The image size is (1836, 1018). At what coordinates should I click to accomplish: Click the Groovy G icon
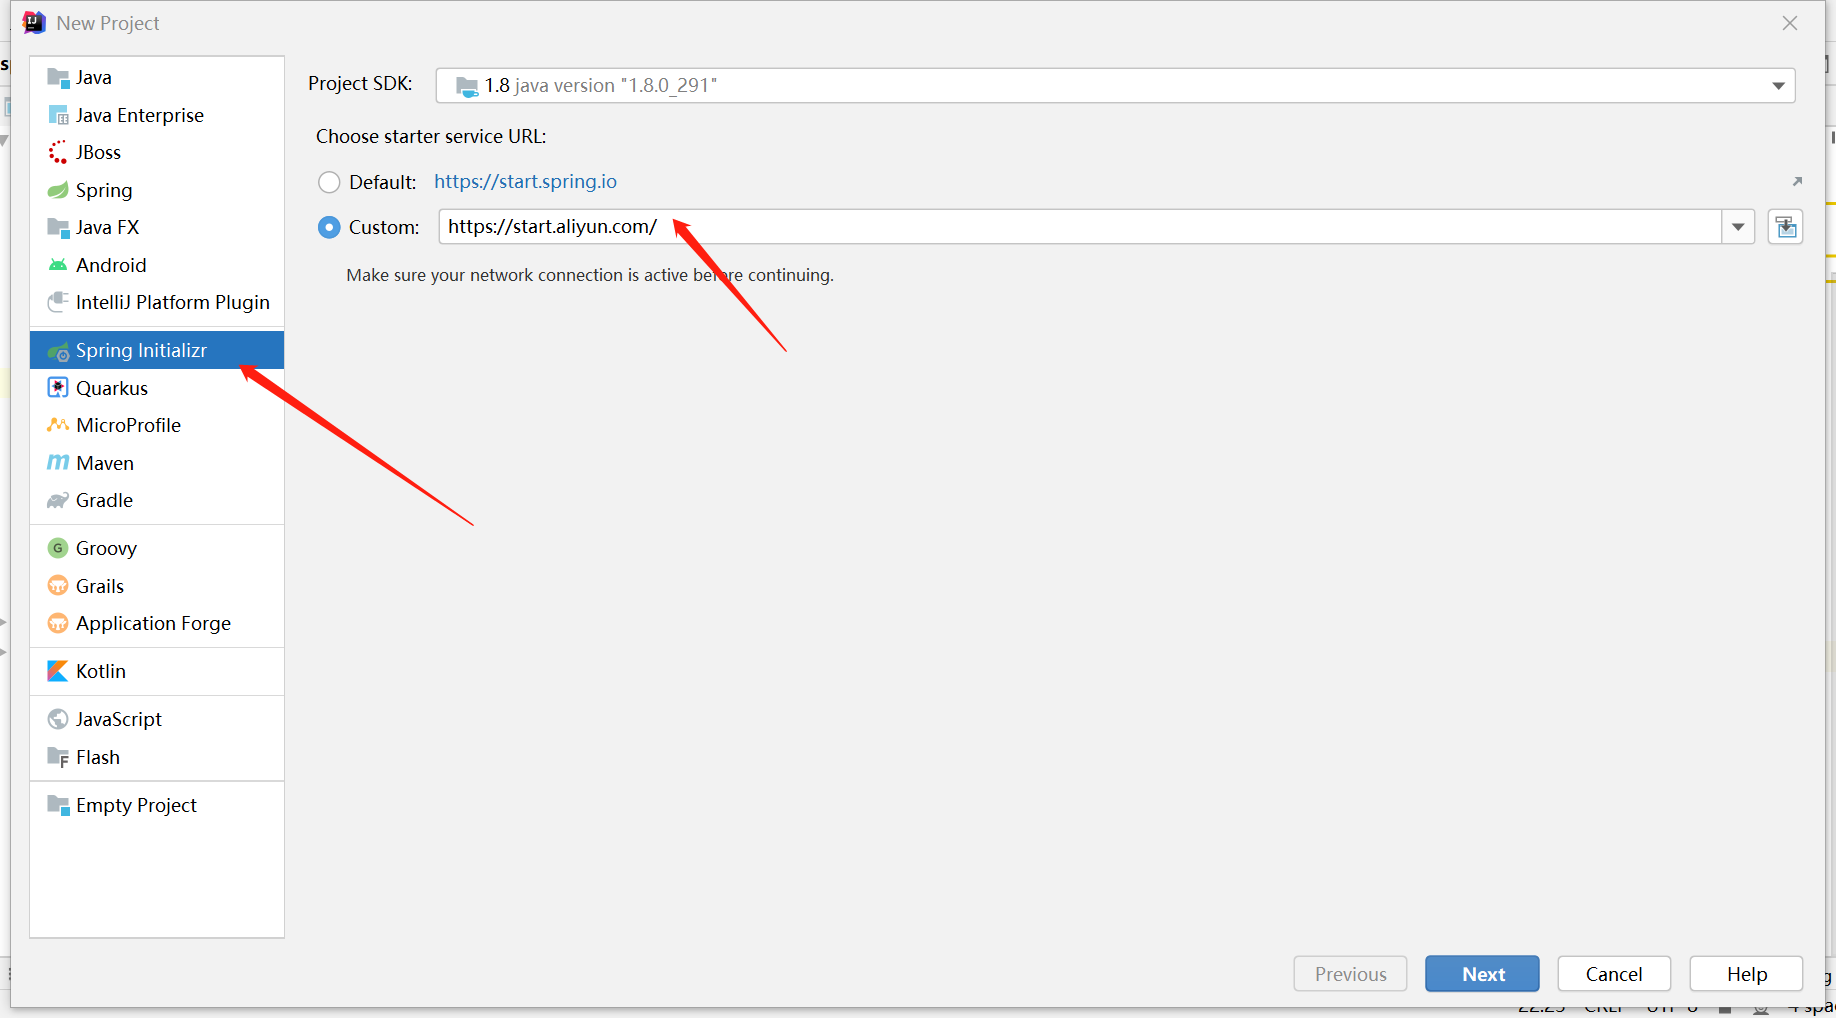(58, 548)
